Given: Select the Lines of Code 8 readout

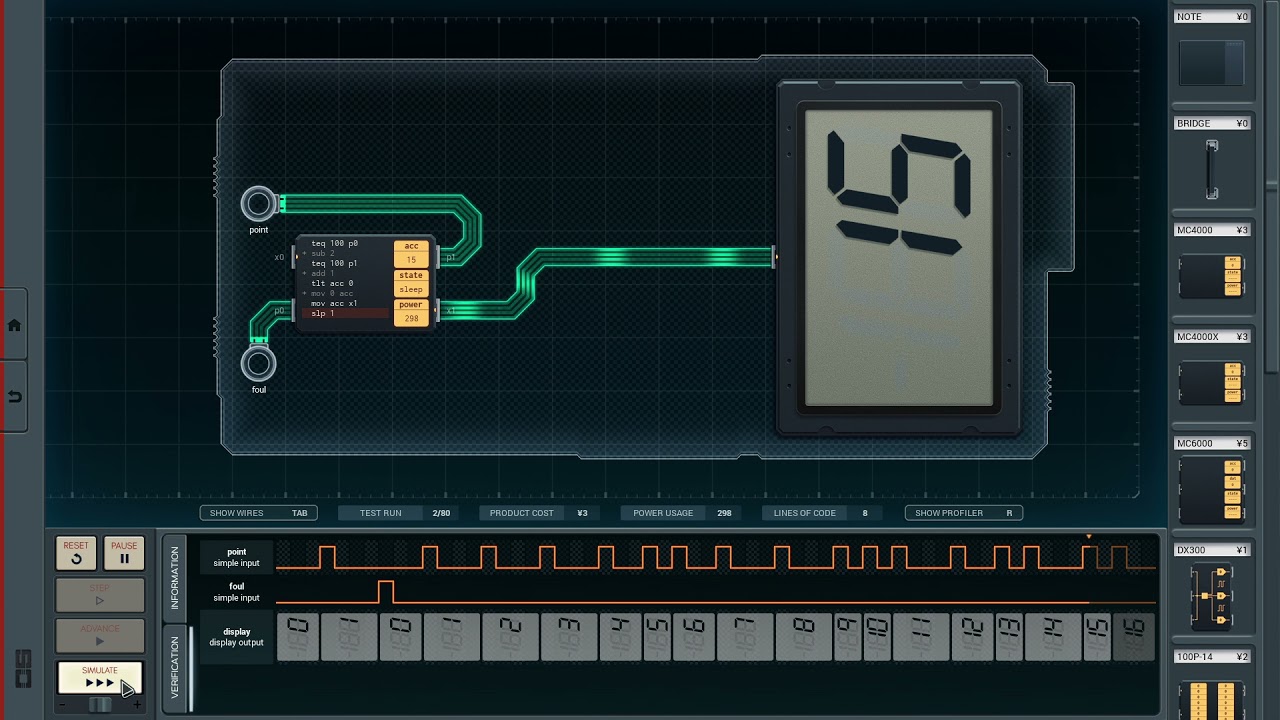Looking at the screenshot, I should click(821, 513).
